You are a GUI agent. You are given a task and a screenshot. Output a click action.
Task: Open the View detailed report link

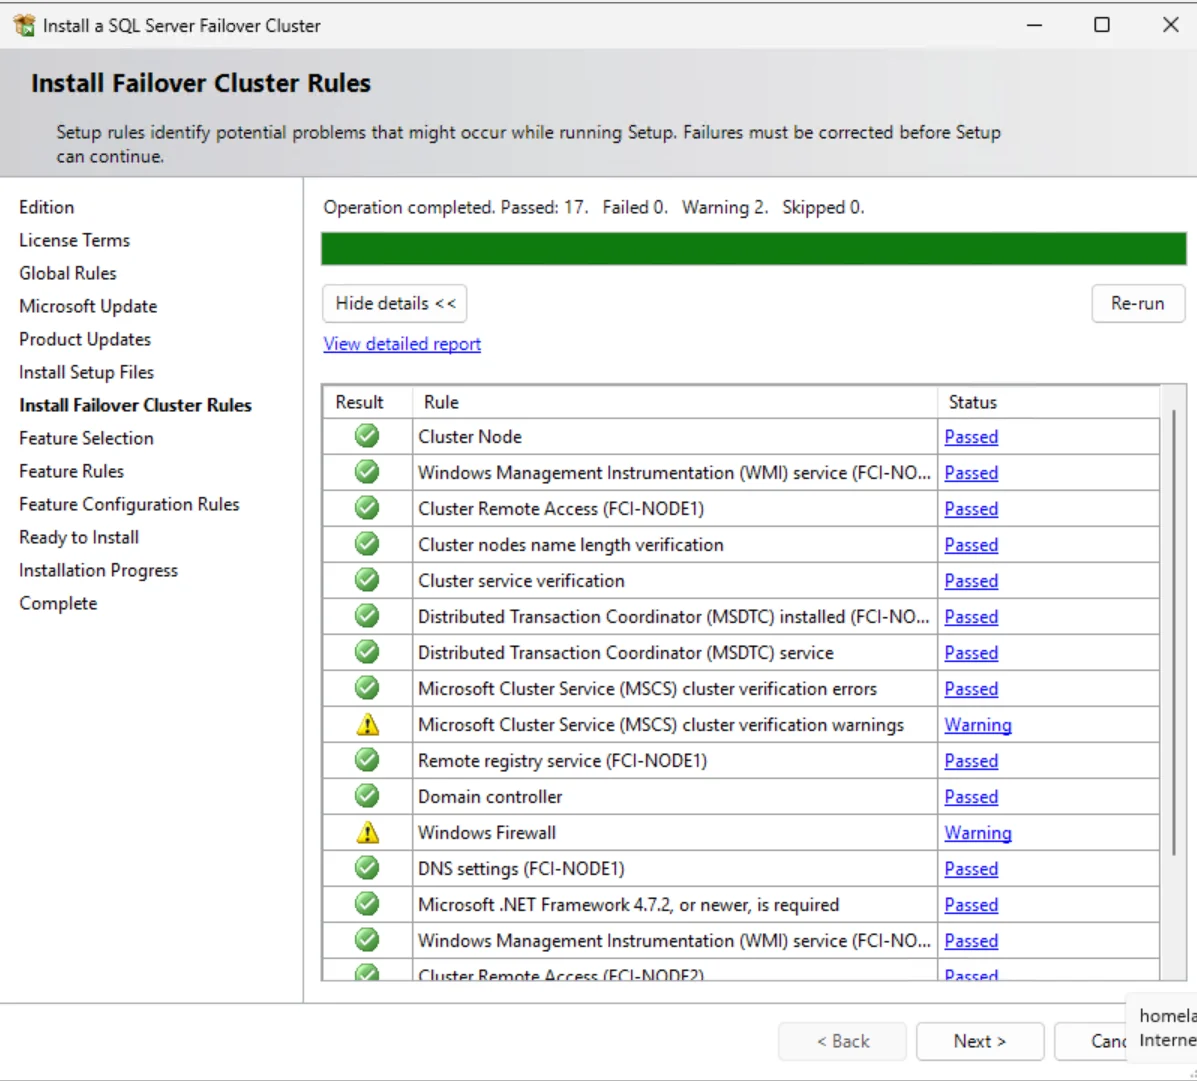coord(402,344)
